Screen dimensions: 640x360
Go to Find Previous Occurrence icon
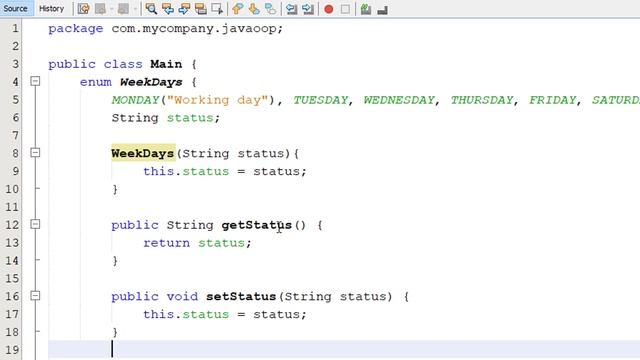(168, 9)
